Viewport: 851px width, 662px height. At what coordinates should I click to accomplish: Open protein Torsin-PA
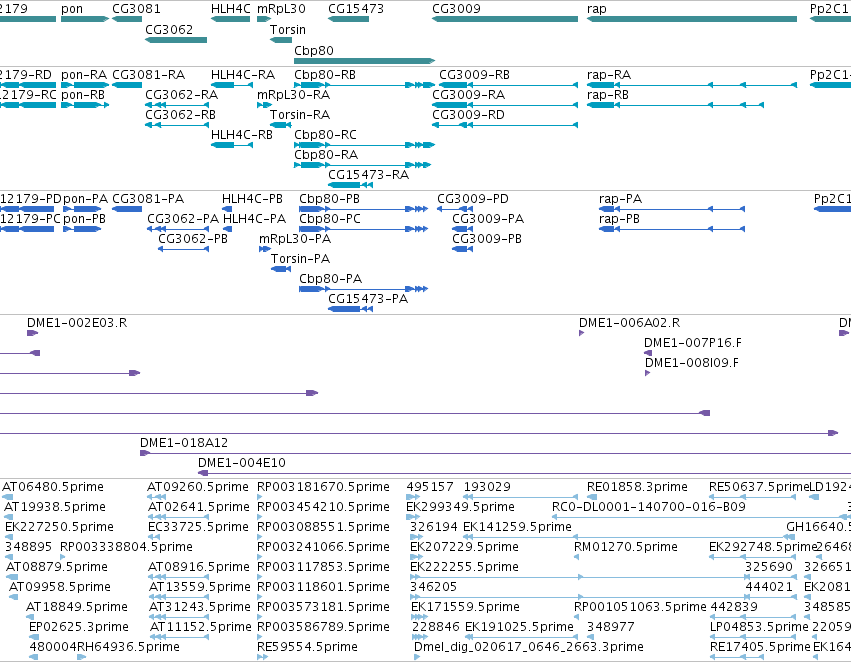coord(300,259)
